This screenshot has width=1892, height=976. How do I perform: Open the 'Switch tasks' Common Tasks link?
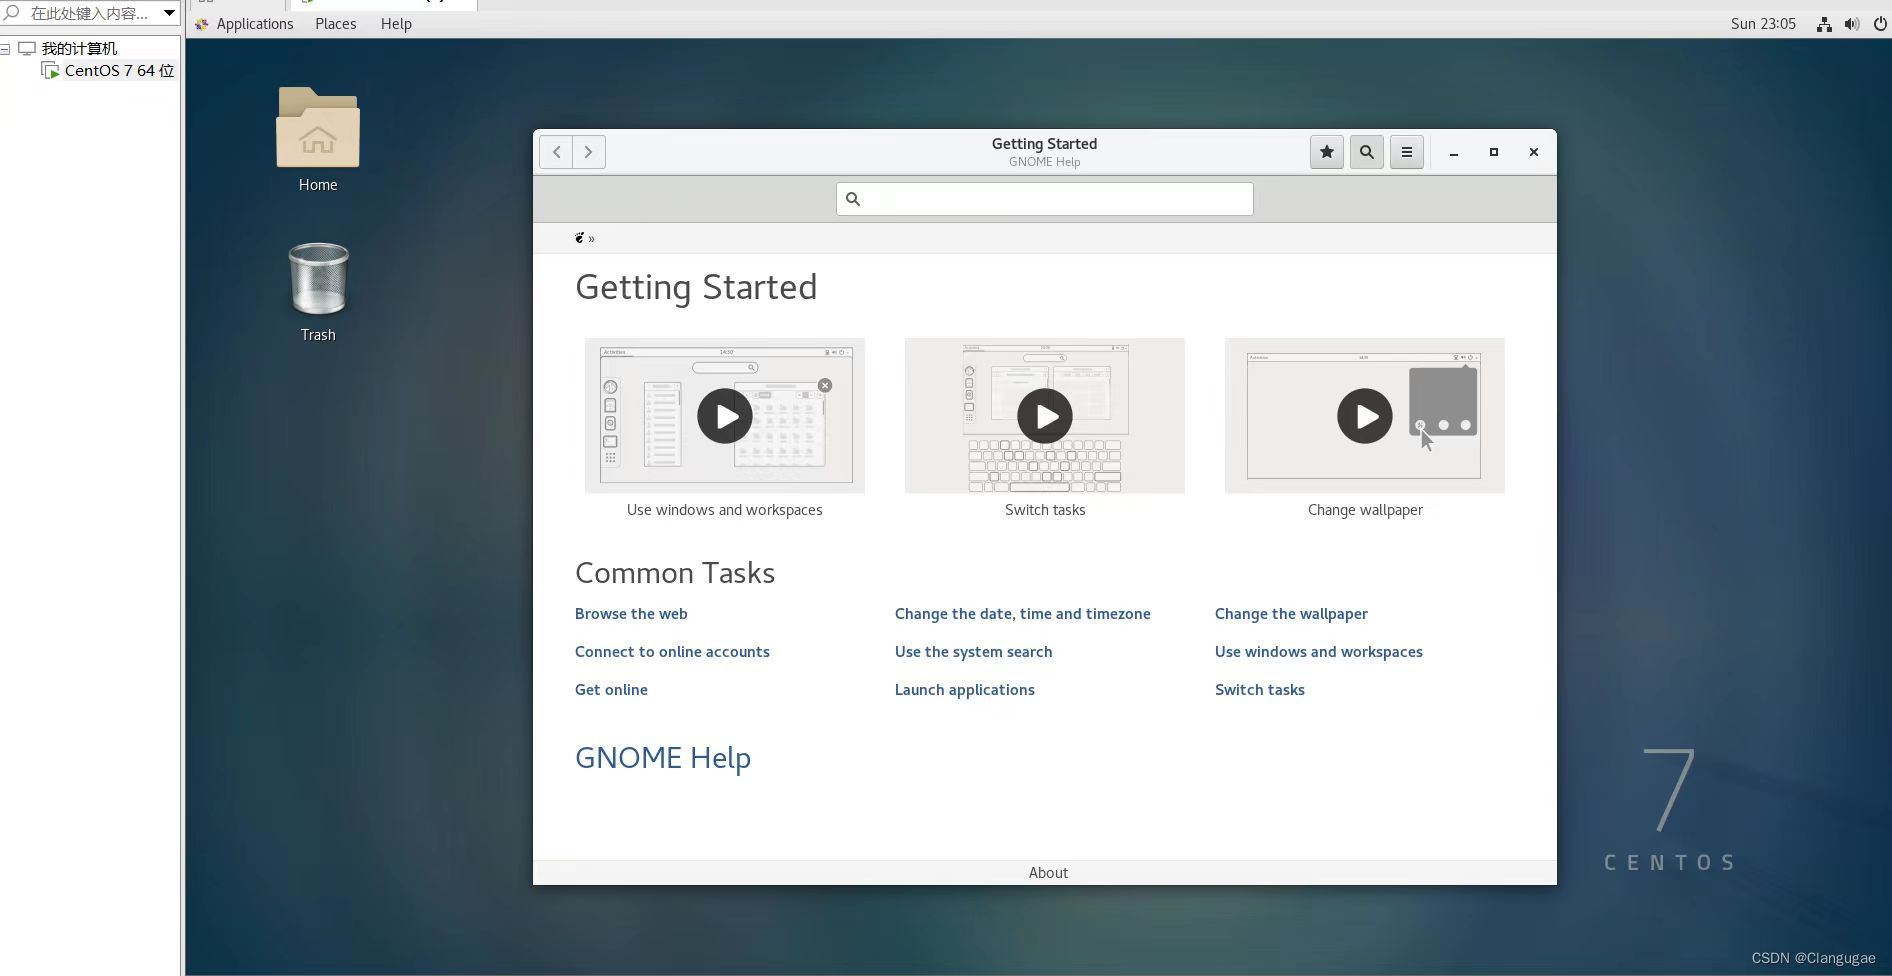[x=1259, y=690]
